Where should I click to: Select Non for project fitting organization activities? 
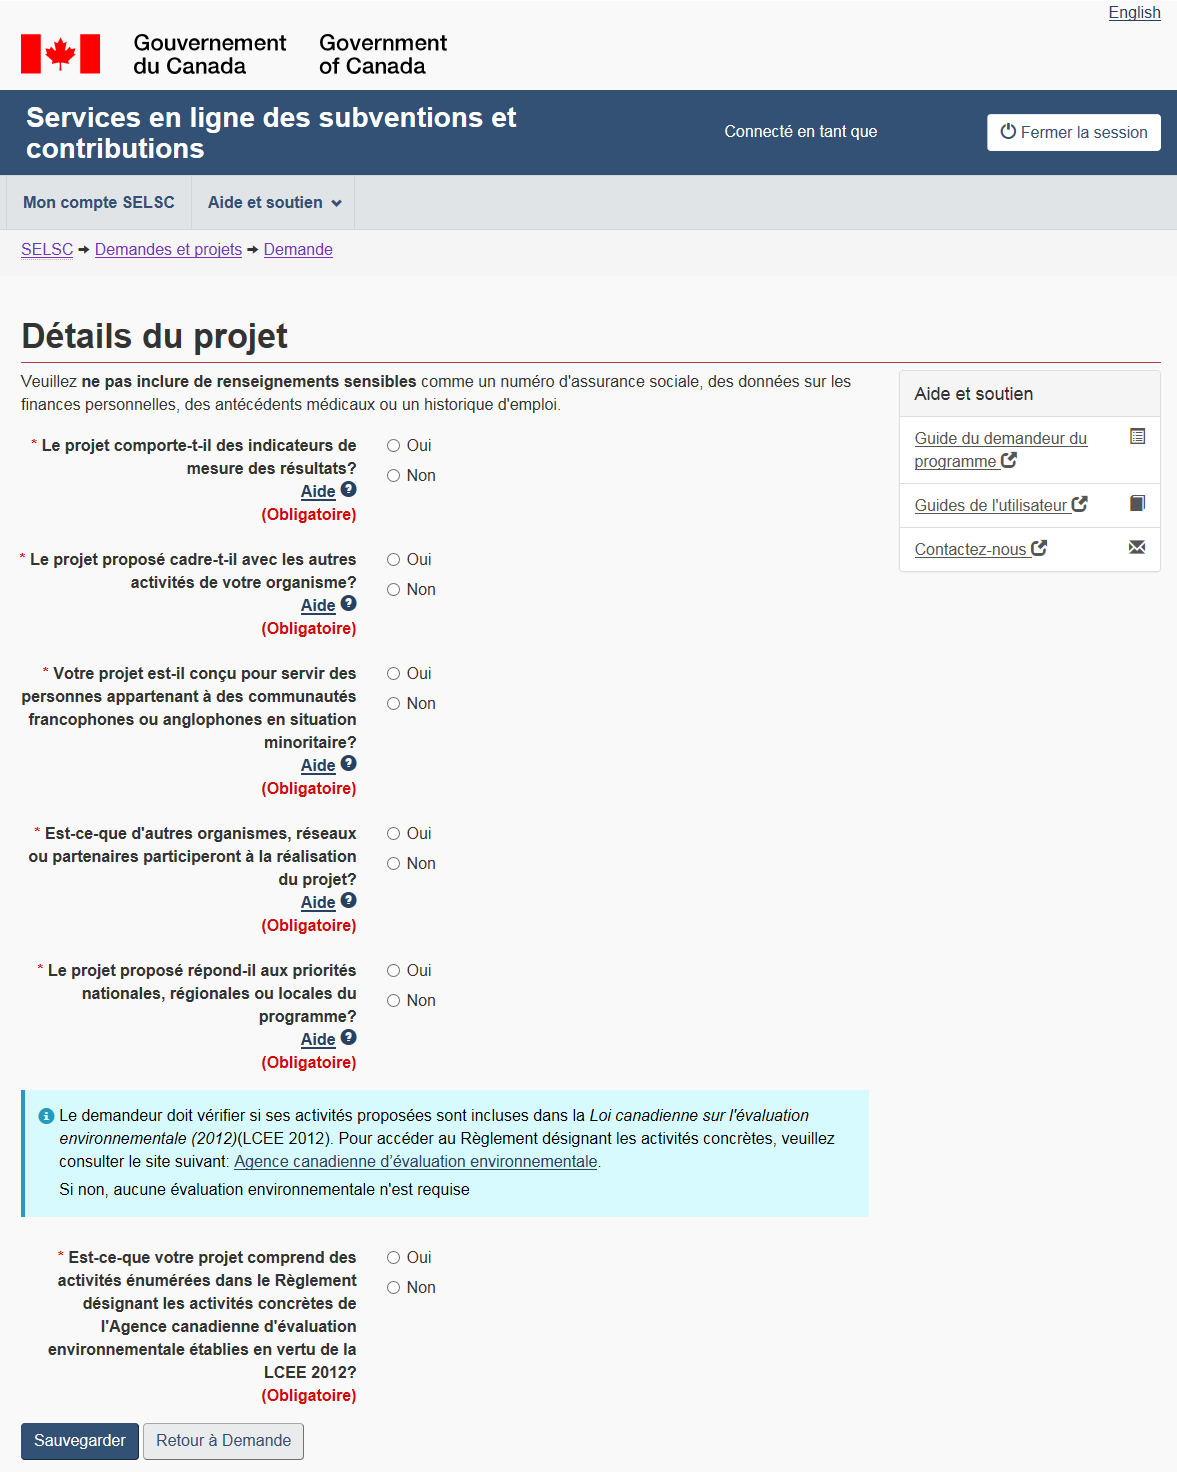click(394, 590)
